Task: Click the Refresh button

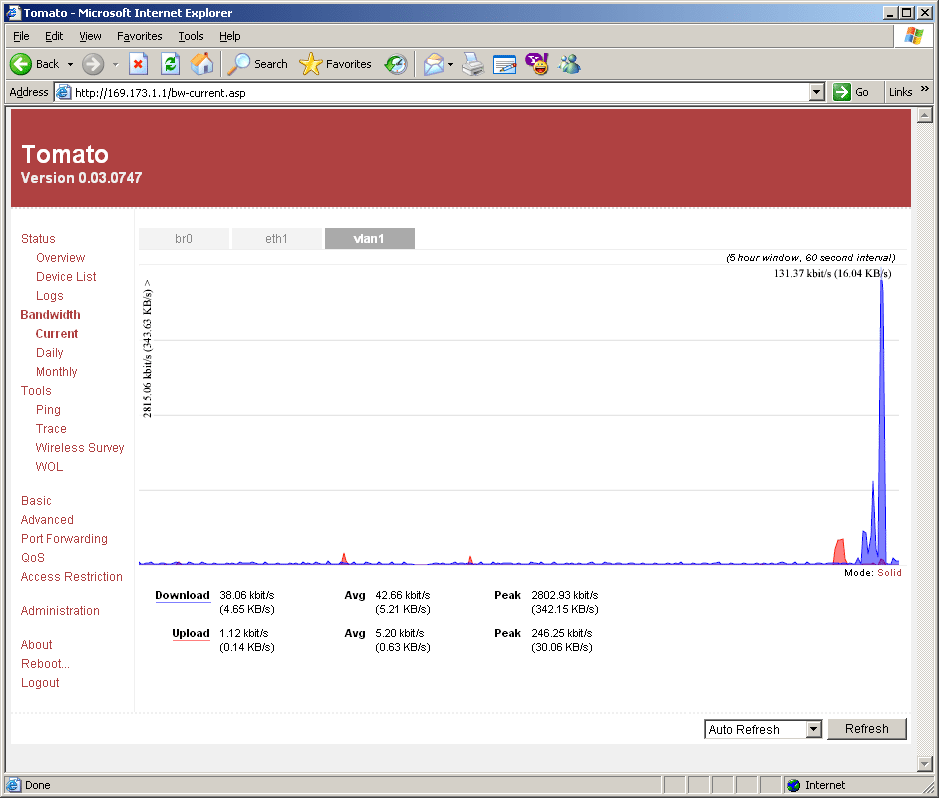Action: pyautogui.click(x=867, y=729)
